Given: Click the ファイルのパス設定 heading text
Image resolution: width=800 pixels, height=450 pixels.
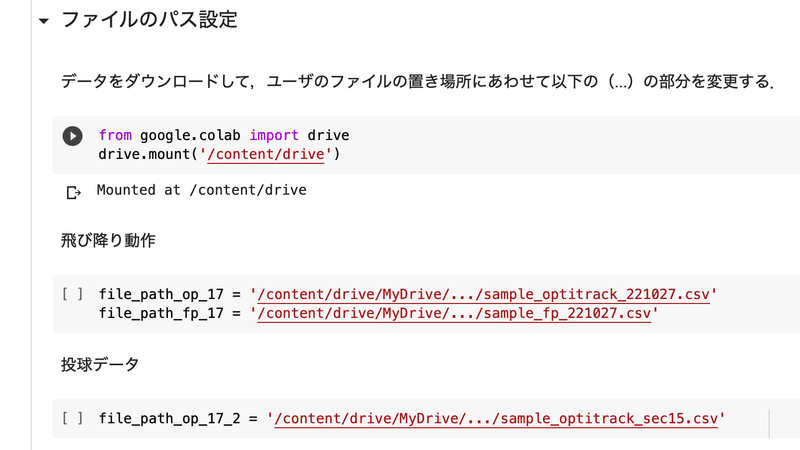Looking at the screenshot, I should point(149,20).
